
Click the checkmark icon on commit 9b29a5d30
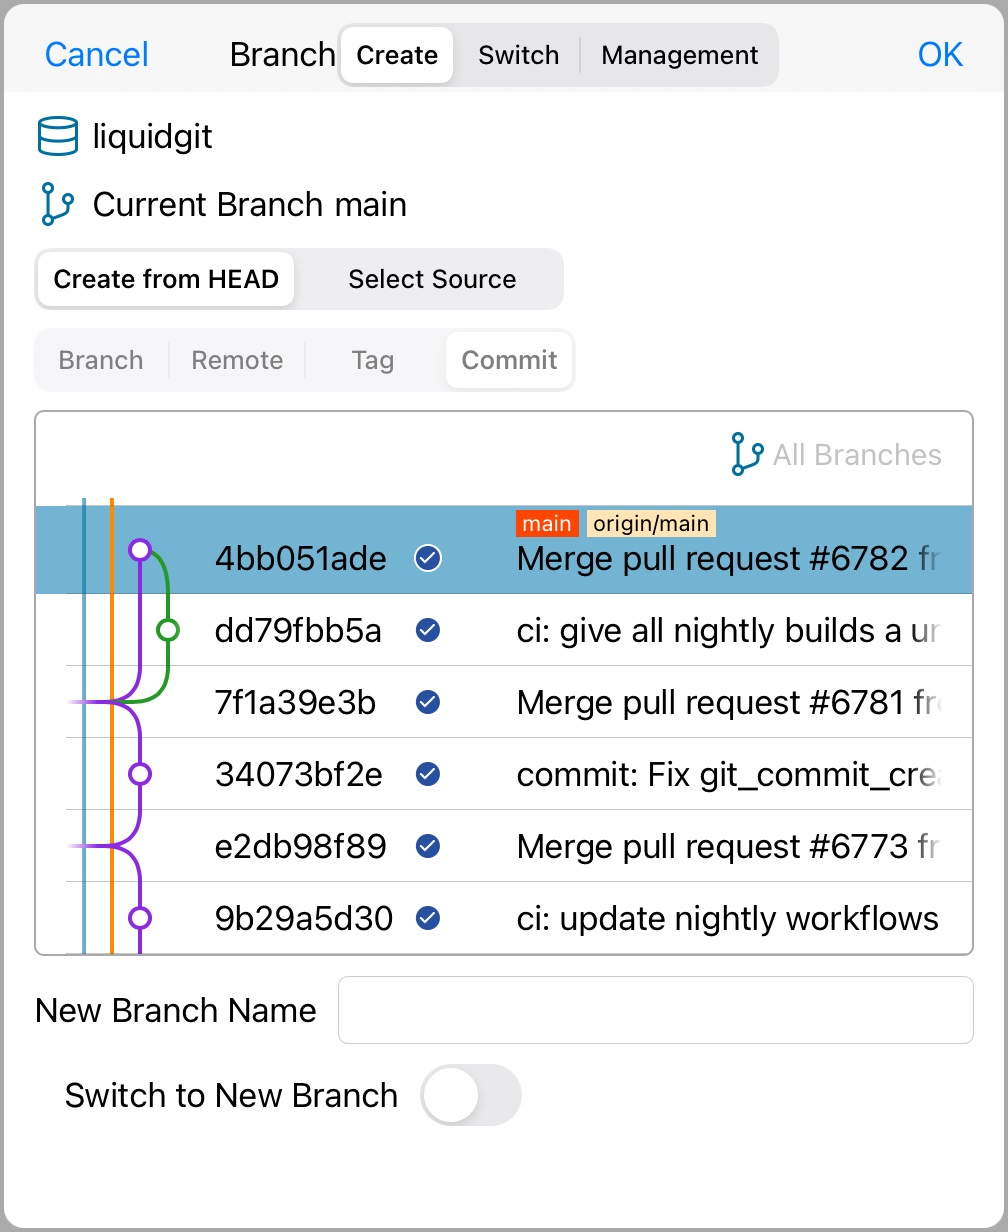pyautogui.click(x=428, y=918)
